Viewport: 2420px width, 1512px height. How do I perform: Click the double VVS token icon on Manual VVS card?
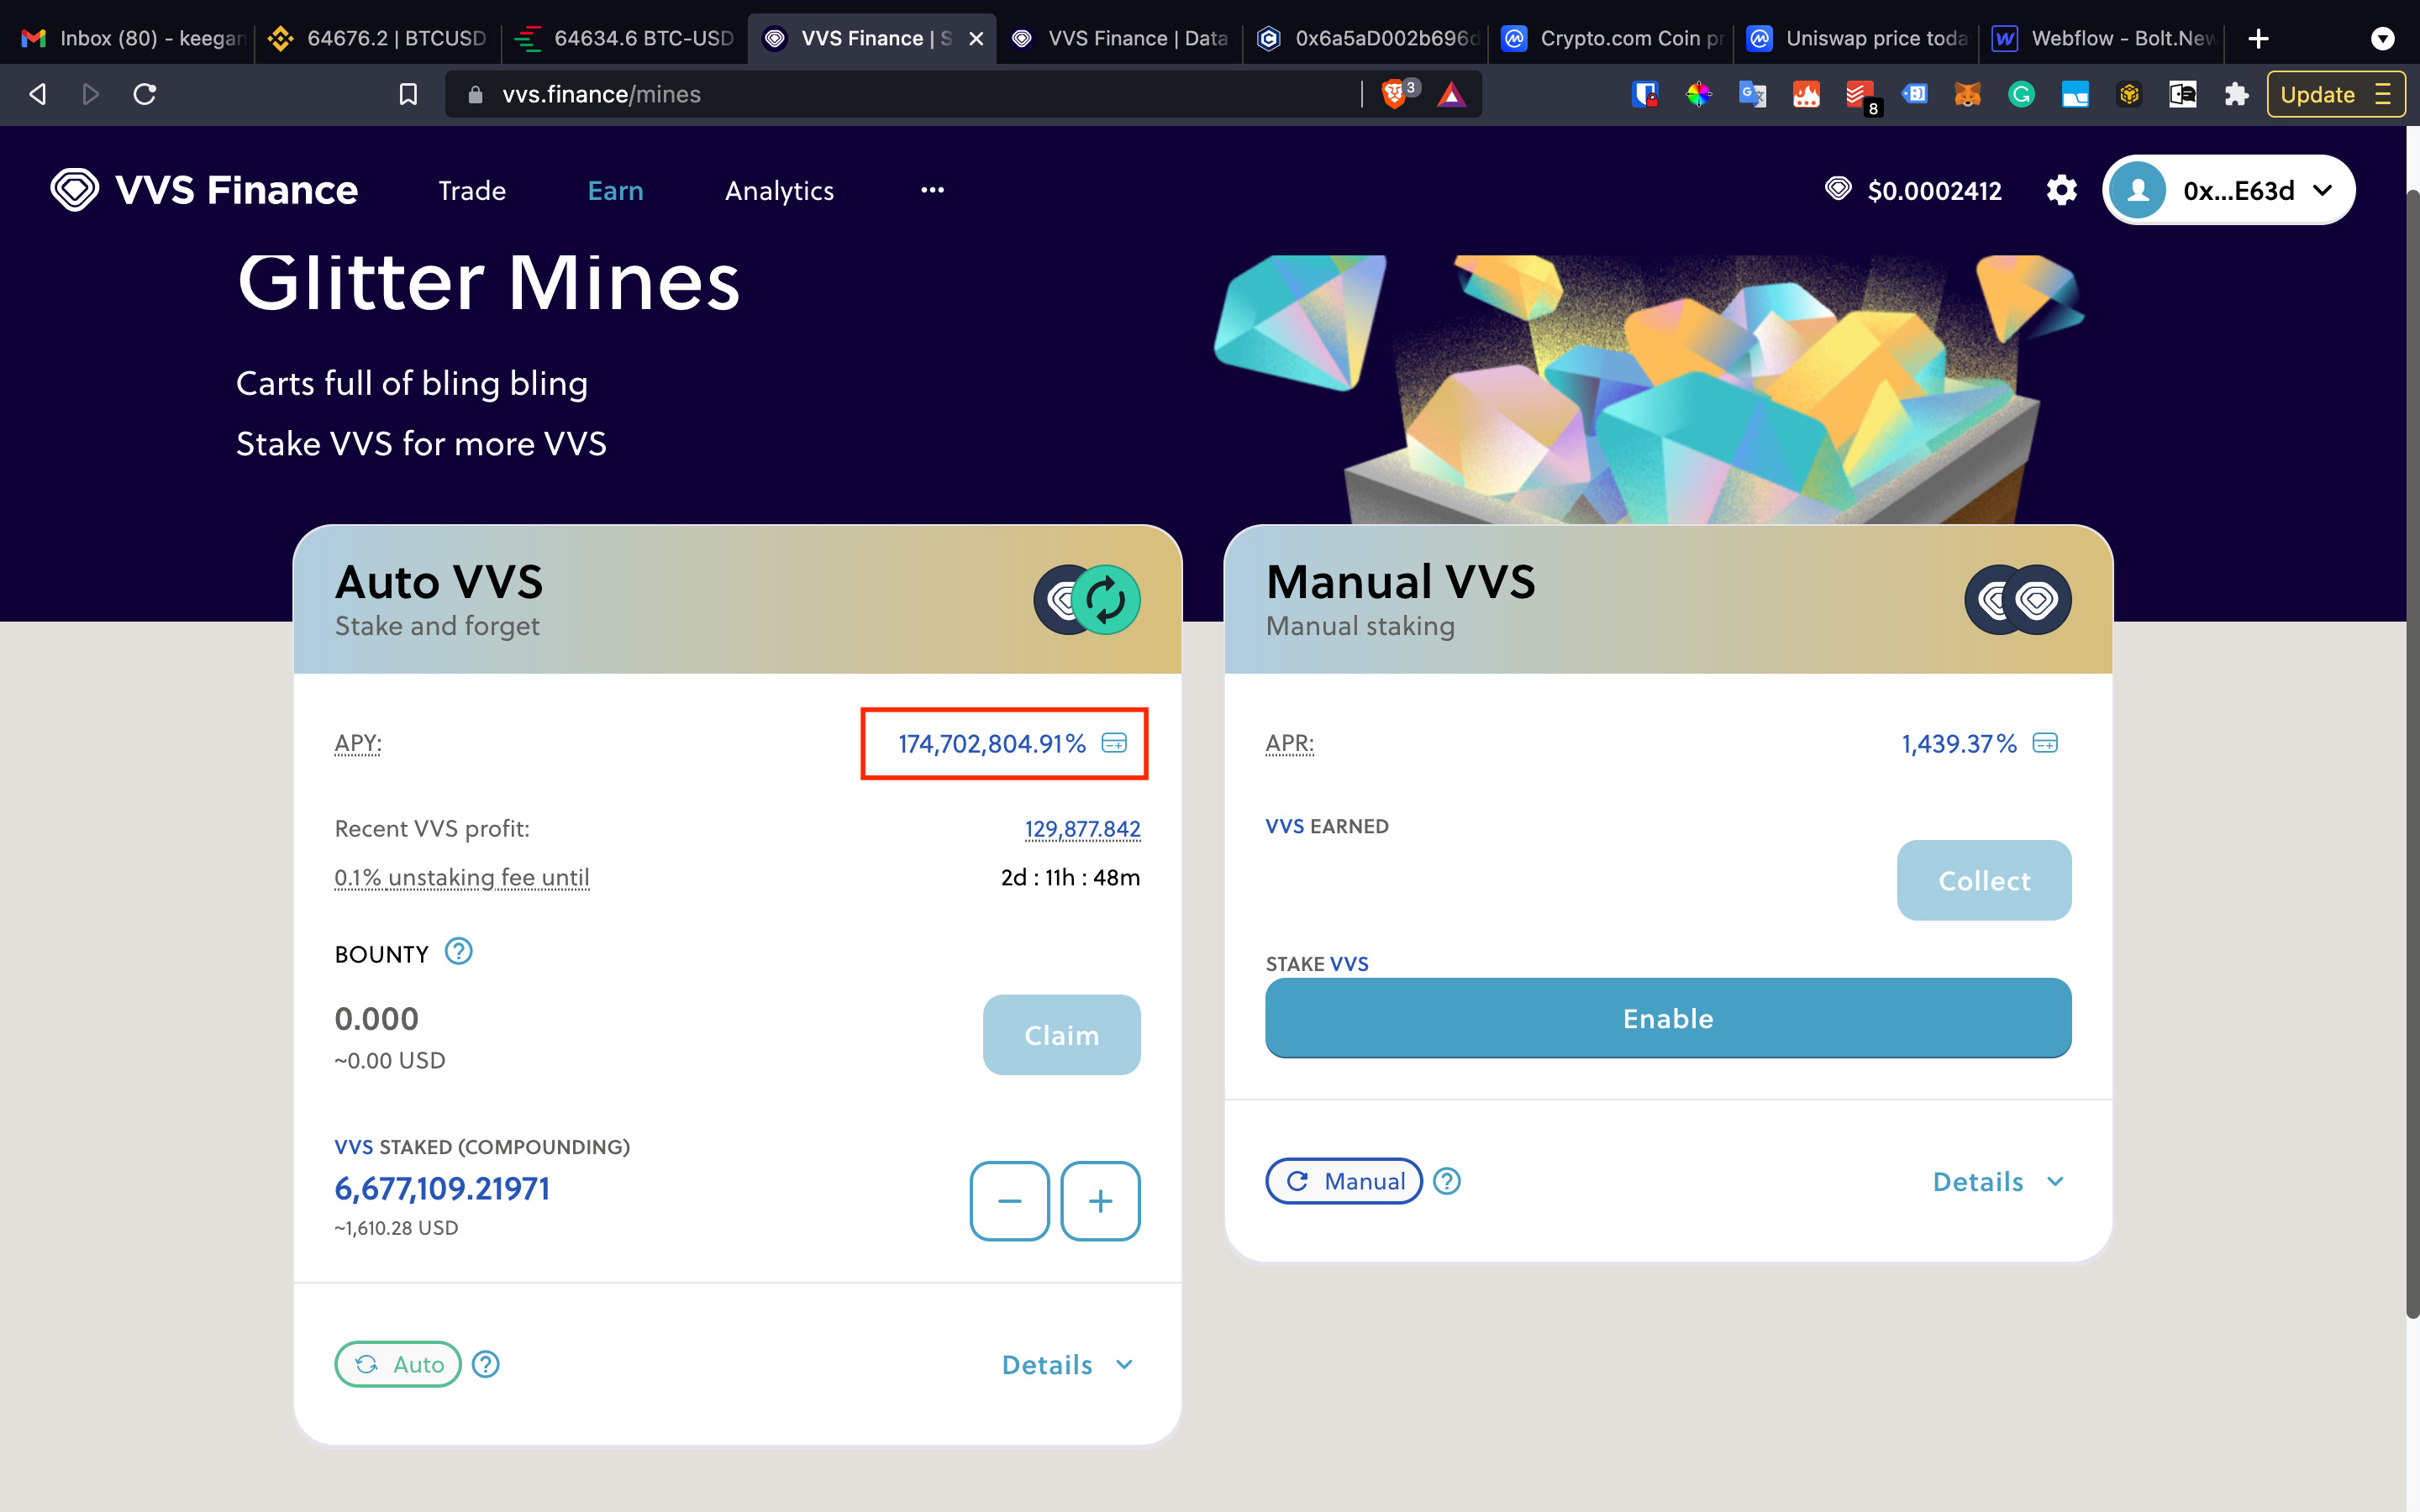point(2020,600)
